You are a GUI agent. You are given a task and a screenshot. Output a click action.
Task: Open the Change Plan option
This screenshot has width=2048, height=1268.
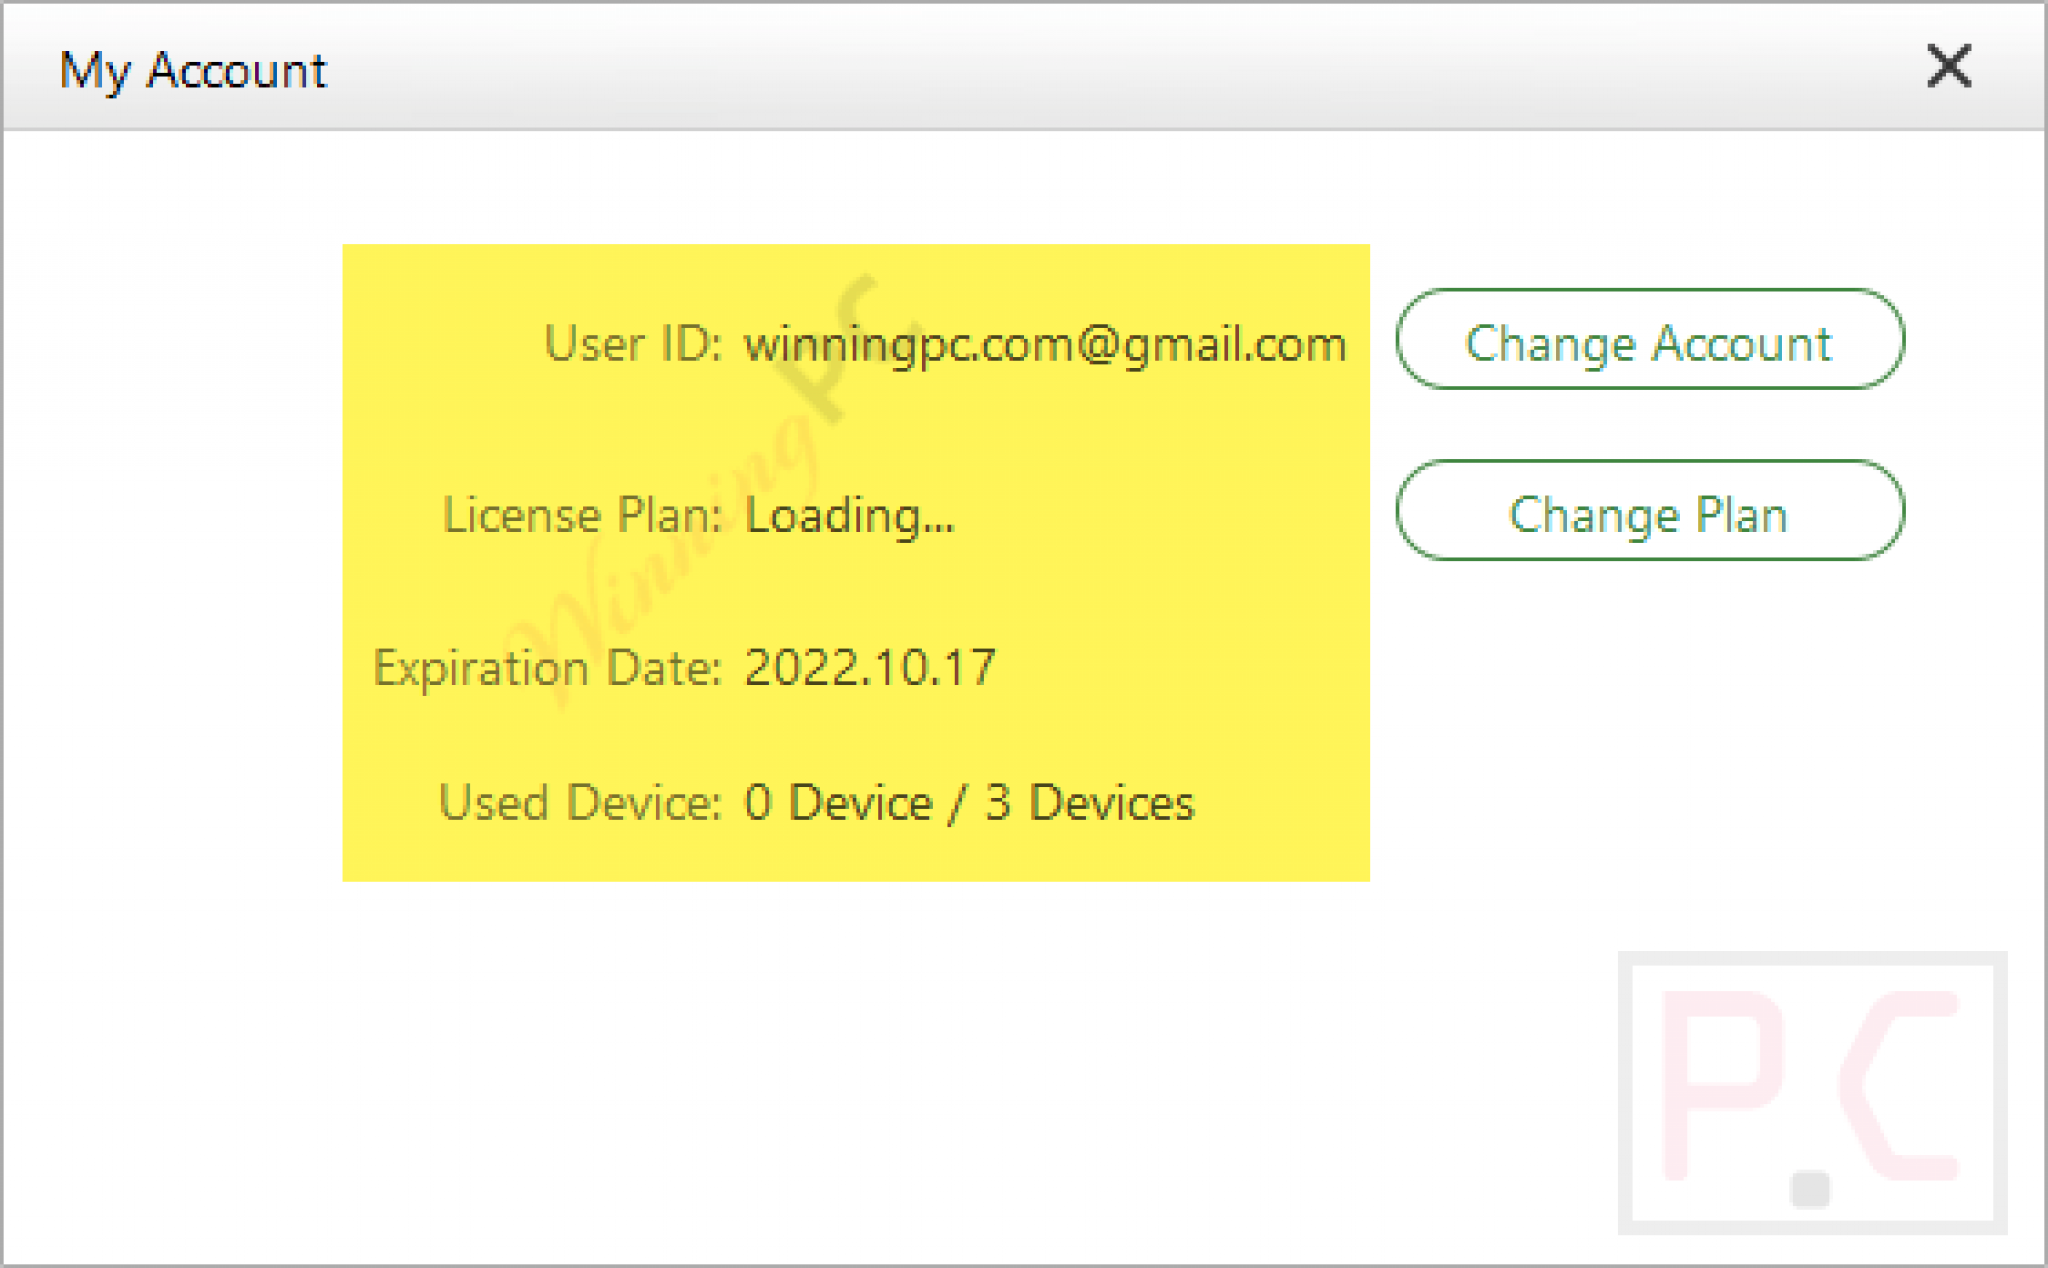tap(1650, 511)
